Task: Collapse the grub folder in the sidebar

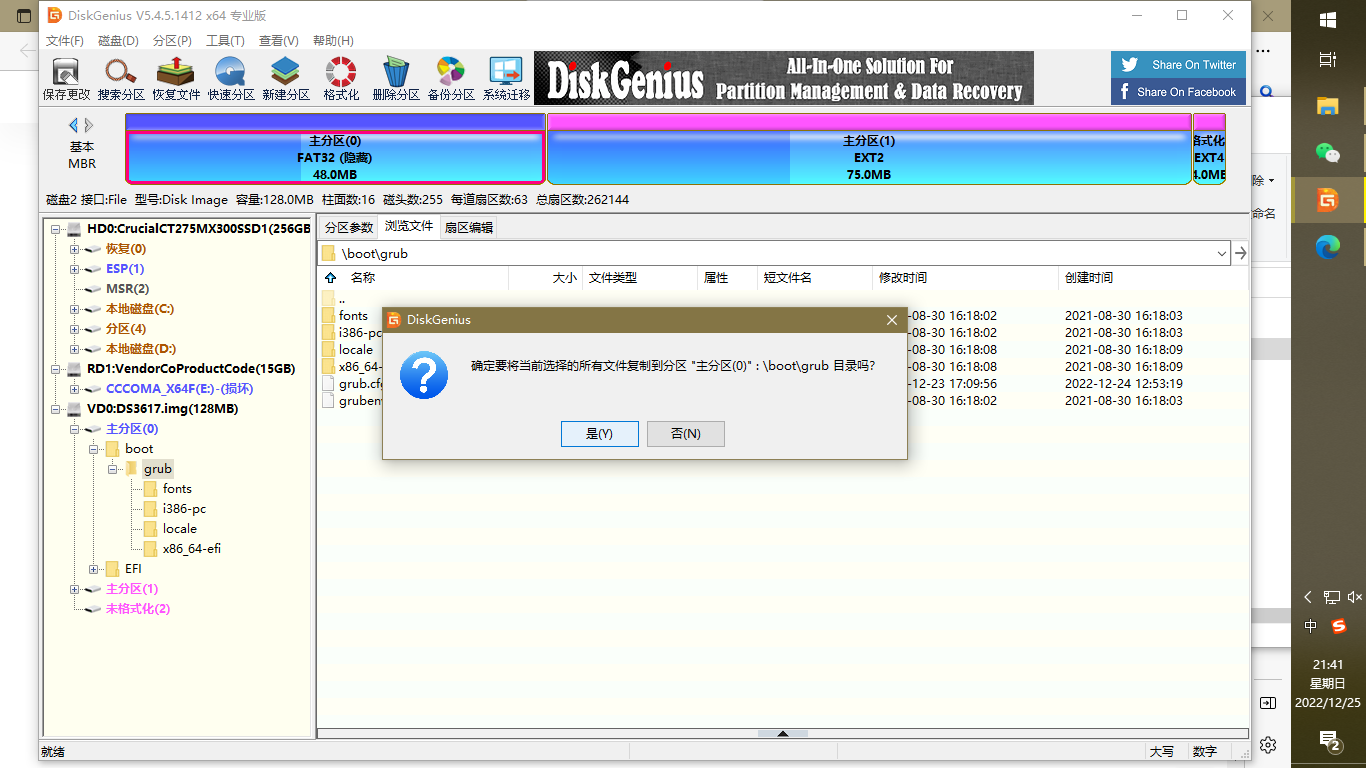Action: [x=113, y=468]
